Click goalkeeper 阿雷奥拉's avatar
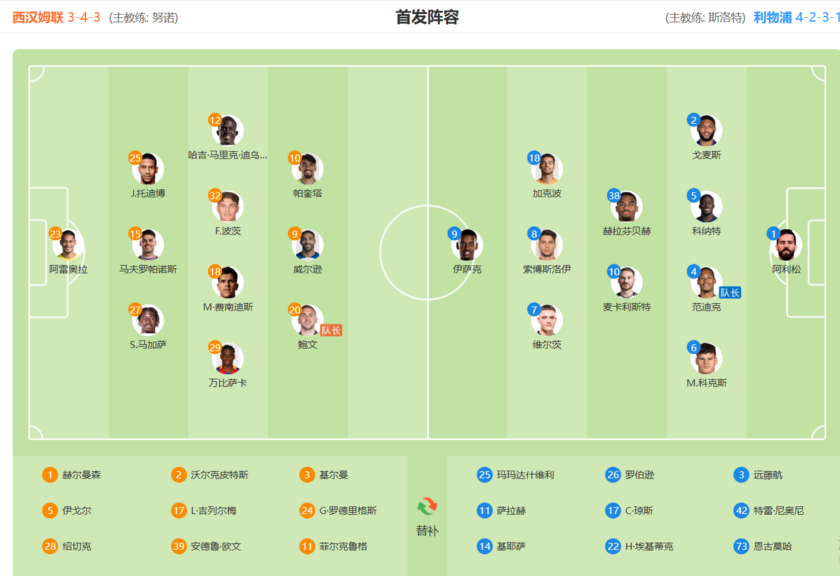Screen dimensions: 840x576 click(68, 246)
